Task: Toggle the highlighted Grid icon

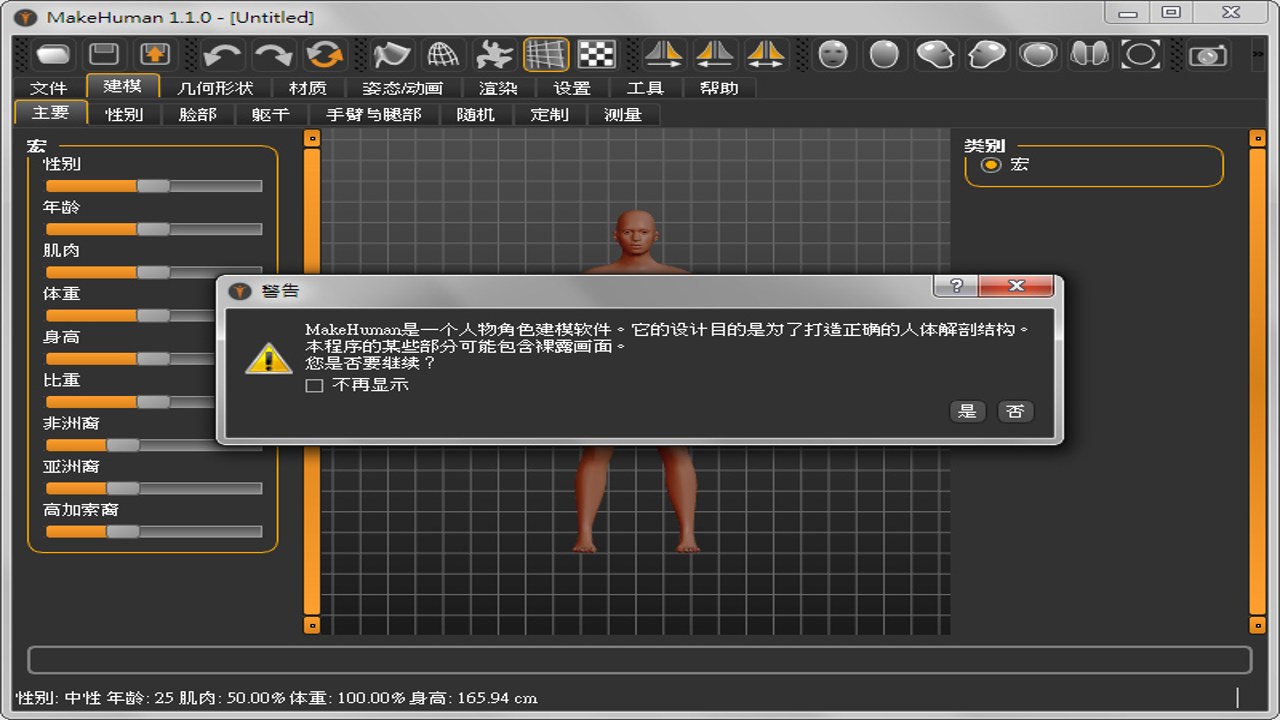Action: click(545, 54)
